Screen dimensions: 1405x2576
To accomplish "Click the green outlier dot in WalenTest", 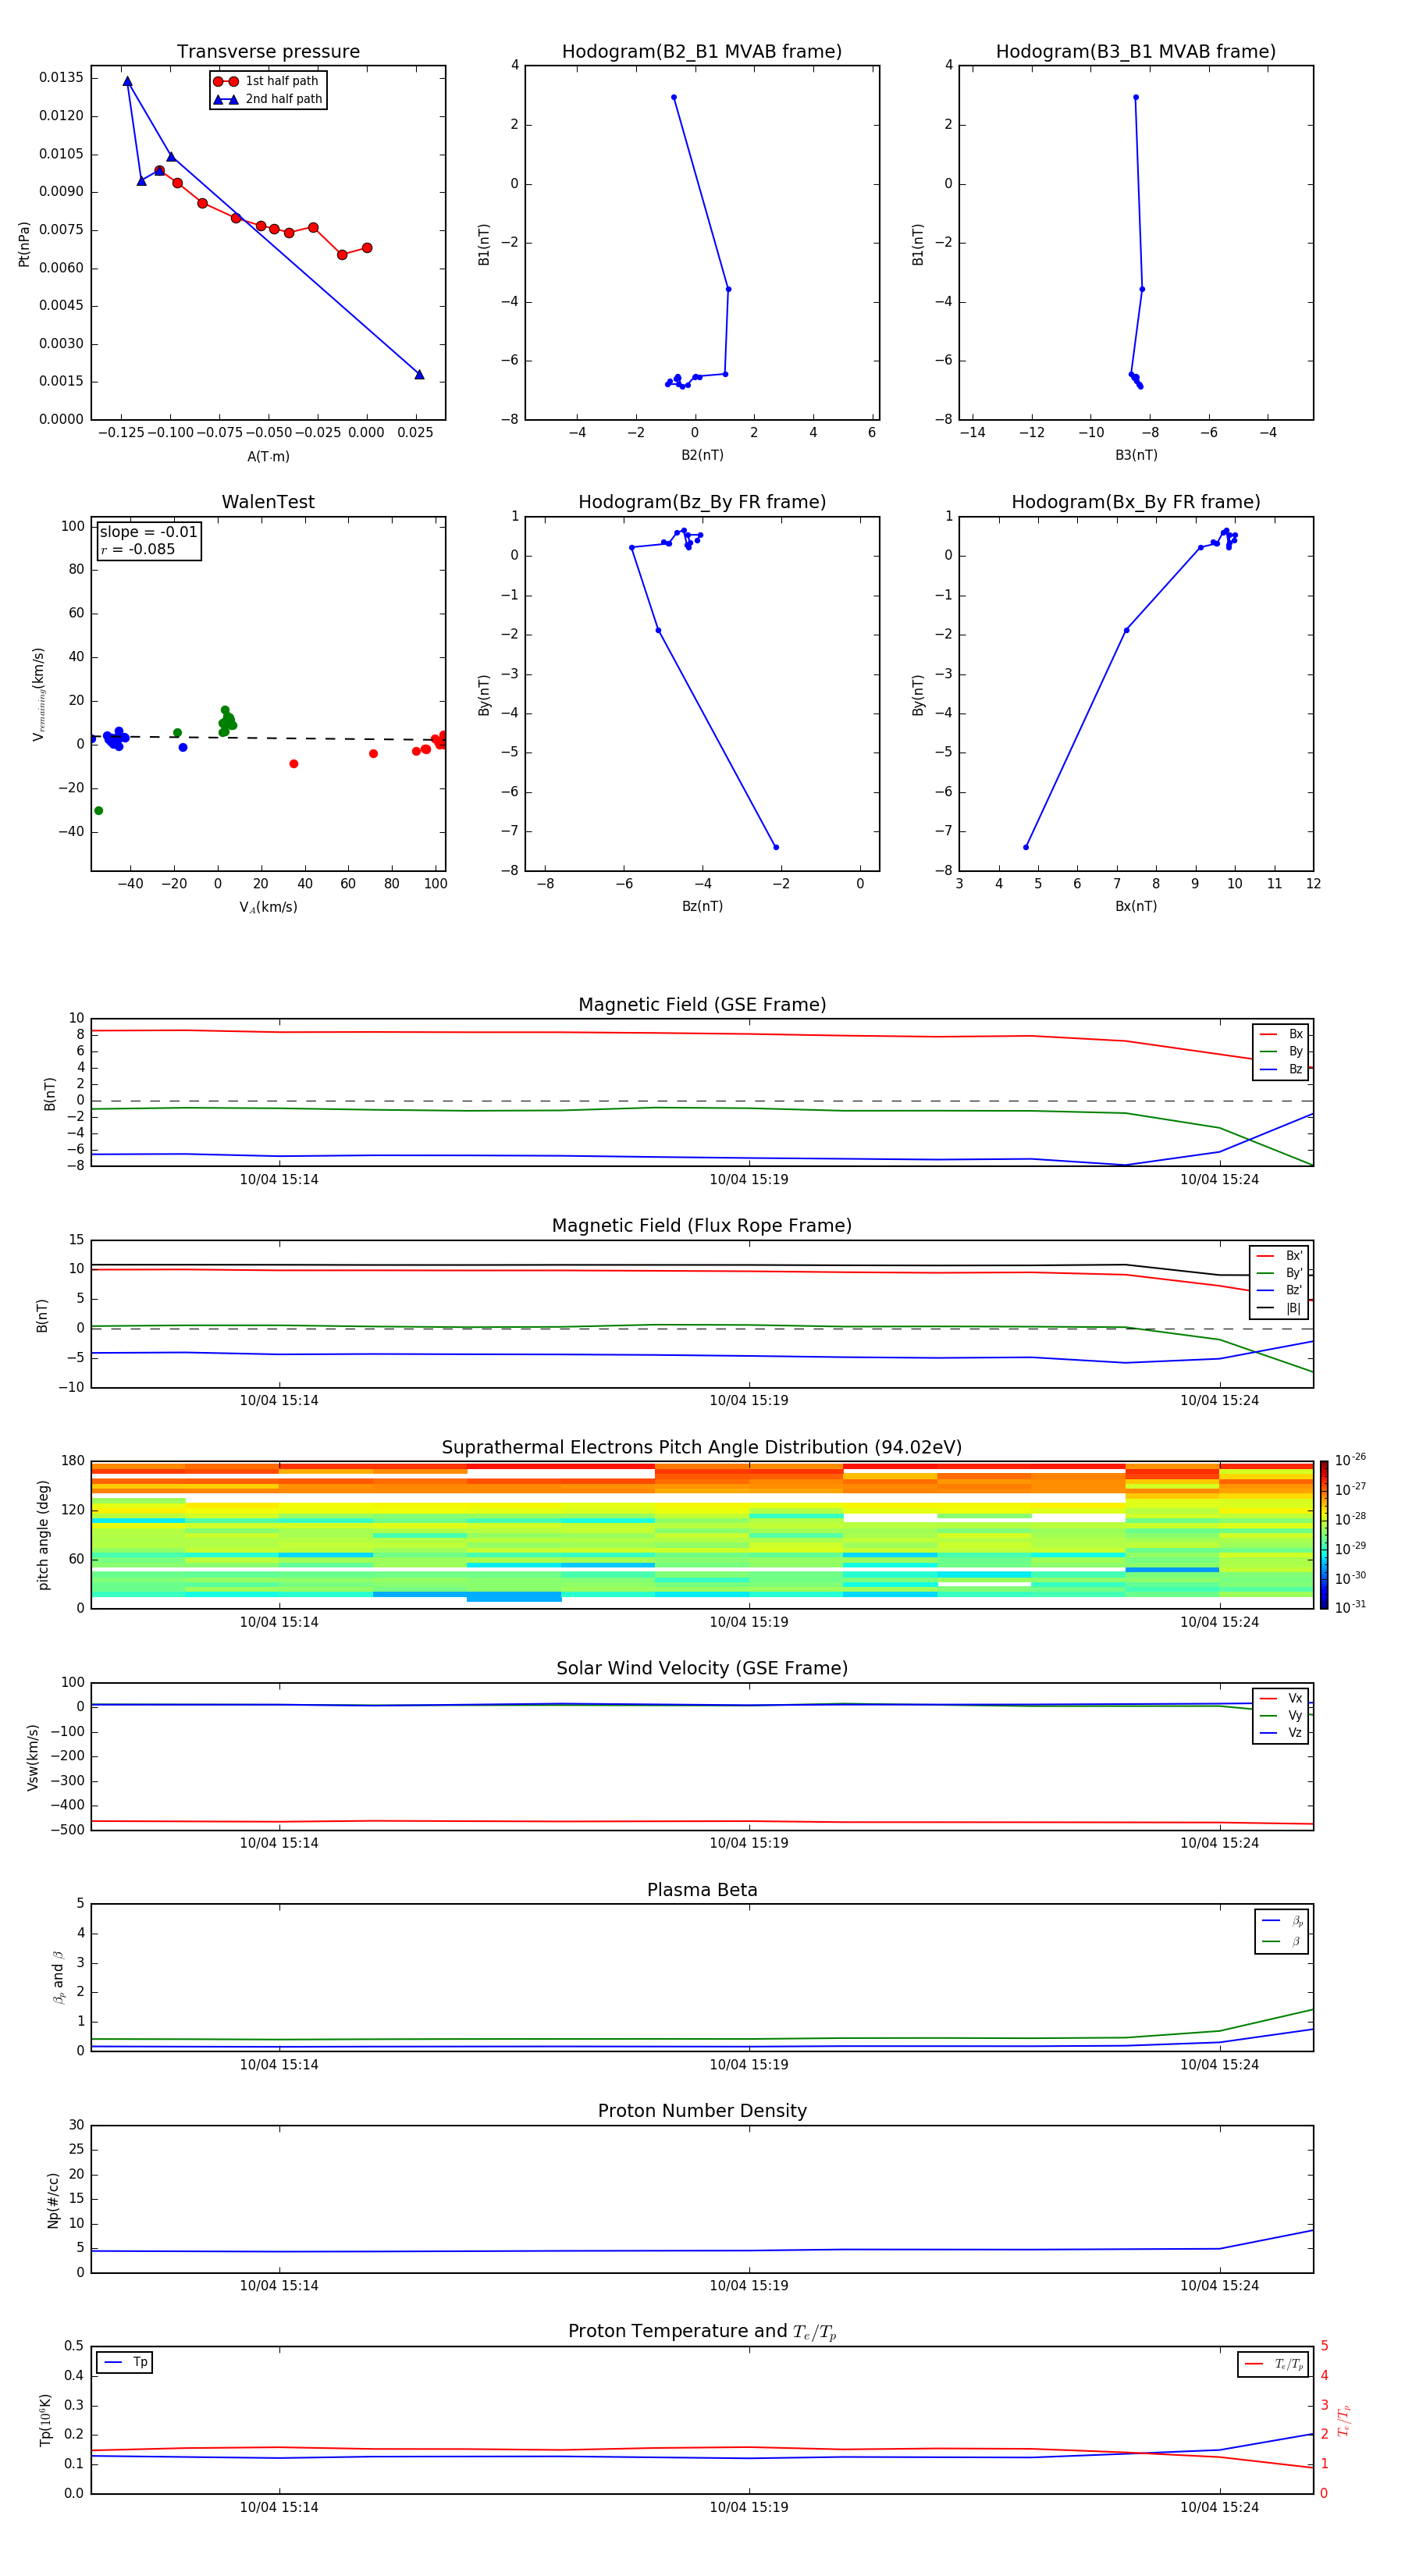I will [98, 811].
